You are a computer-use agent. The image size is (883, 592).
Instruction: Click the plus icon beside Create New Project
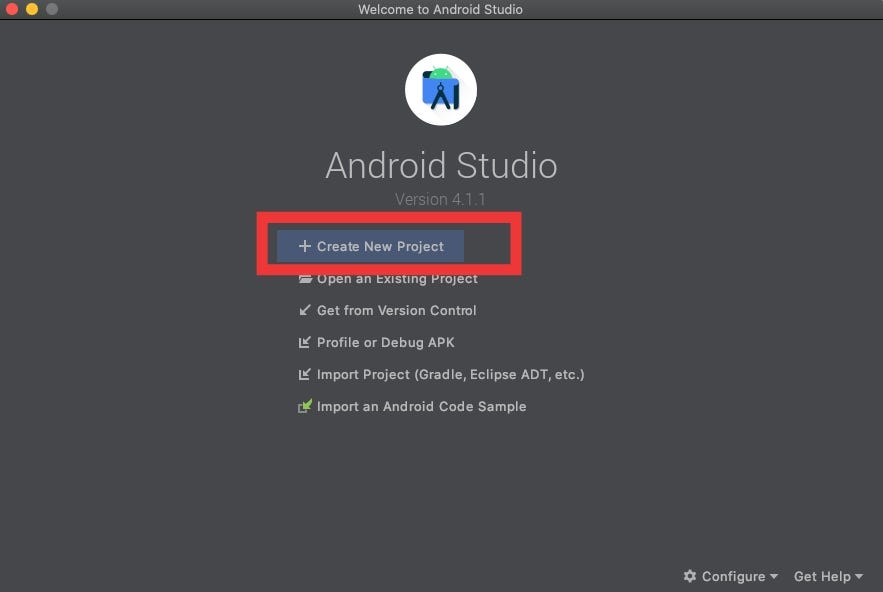click(x=304, y=246)
